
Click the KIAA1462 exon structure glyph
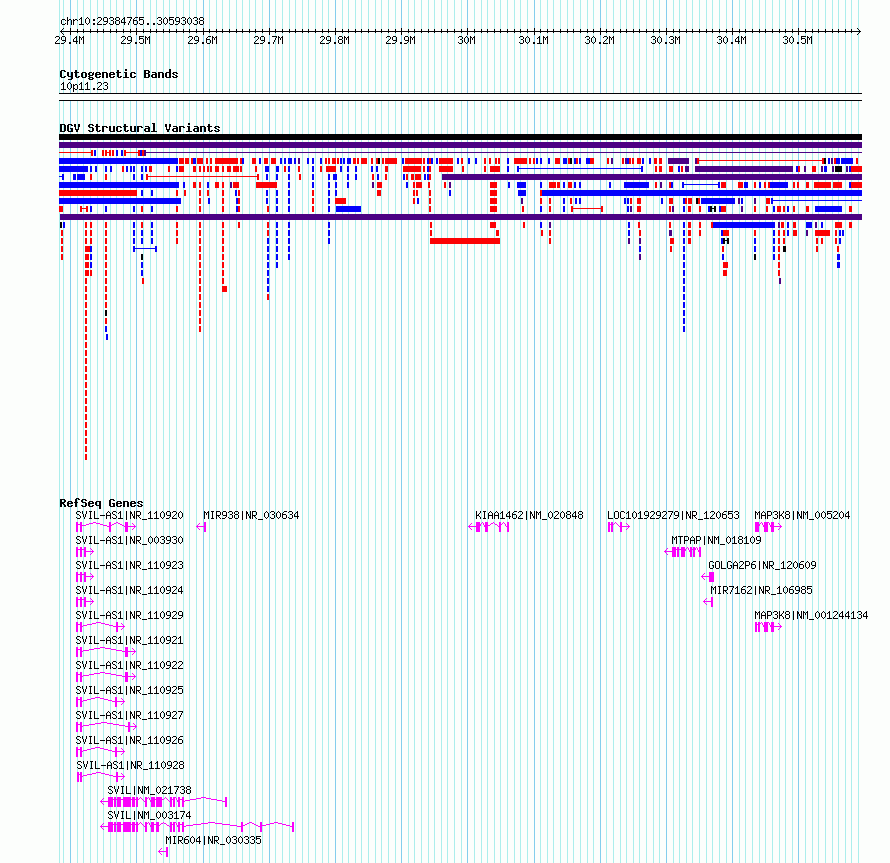[x=489, y=527]
